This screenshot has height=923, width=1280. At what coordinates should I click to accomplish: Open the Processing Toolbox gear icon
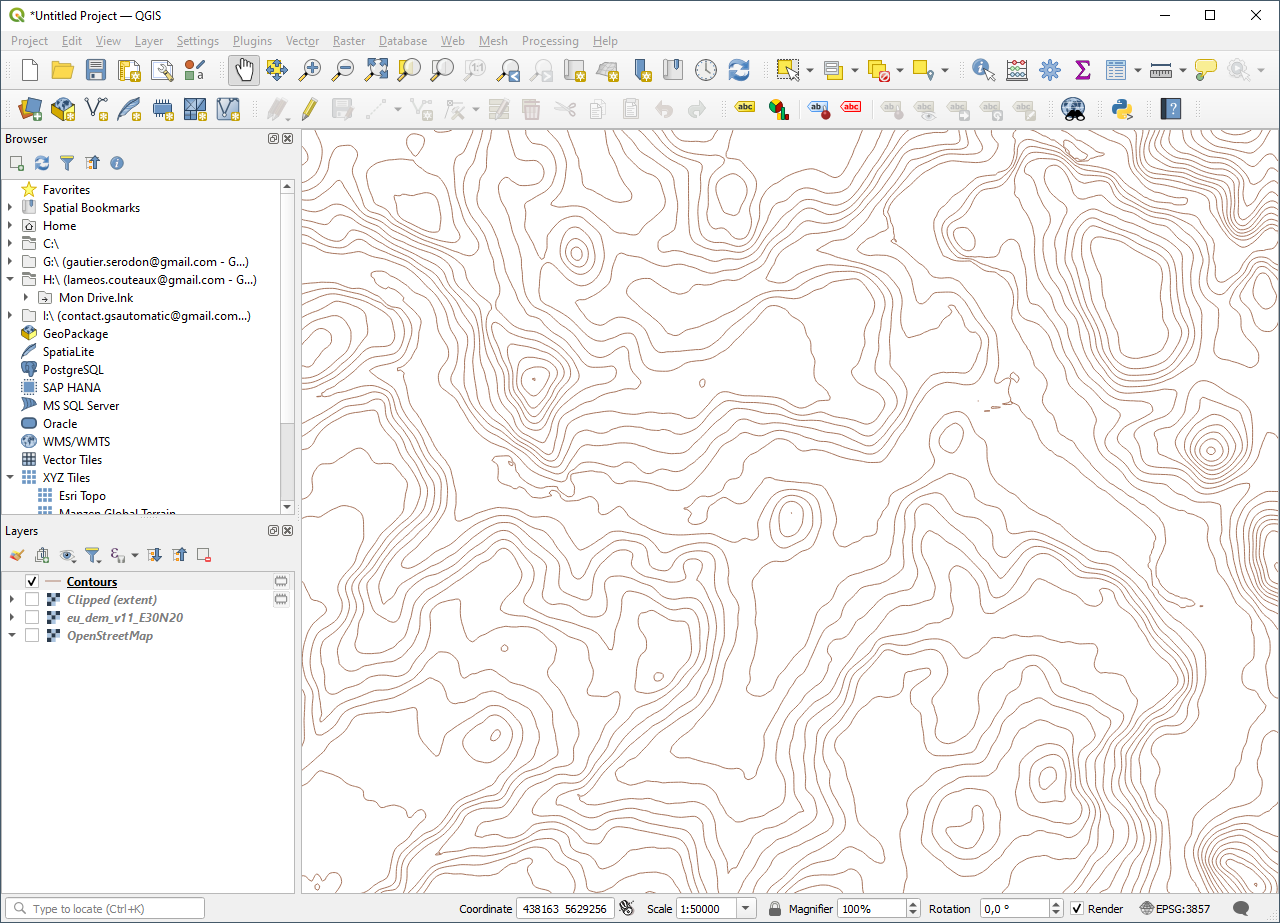(1050, 70)
